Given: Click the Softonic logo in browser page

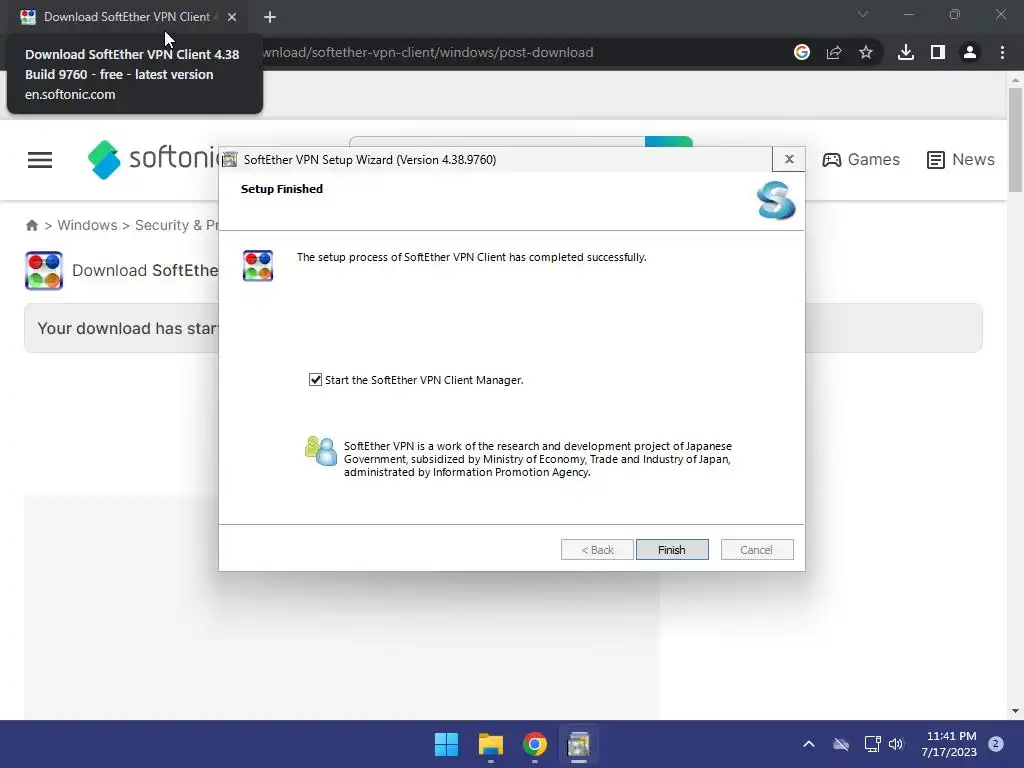Looking at the screenshot, I should click(x=153, y=159).
